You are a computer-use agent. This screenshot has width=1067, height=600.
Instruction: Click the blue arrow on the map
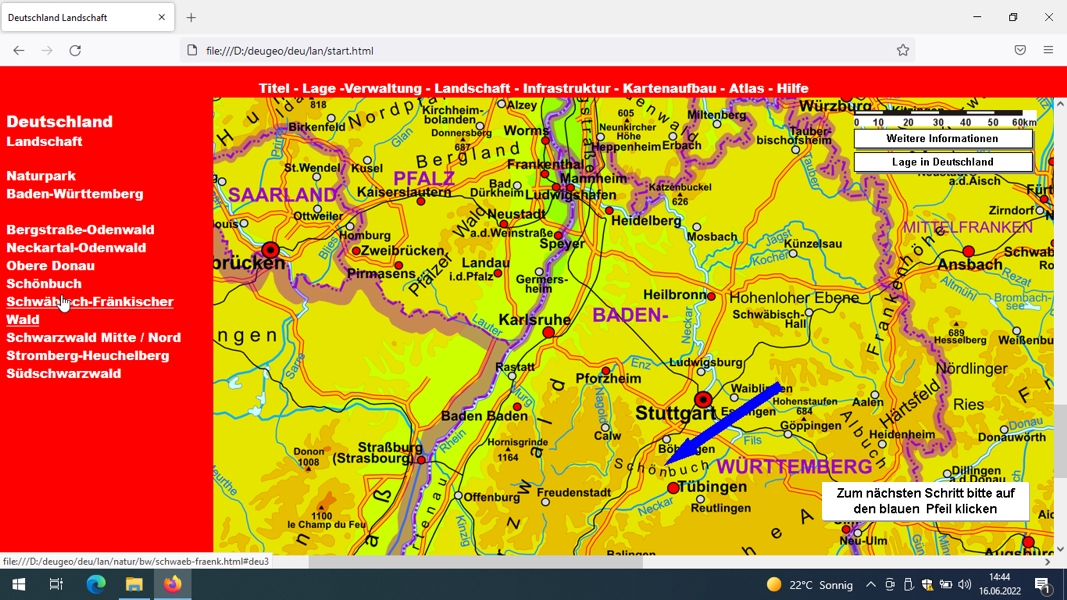click(x=723, y=423)
